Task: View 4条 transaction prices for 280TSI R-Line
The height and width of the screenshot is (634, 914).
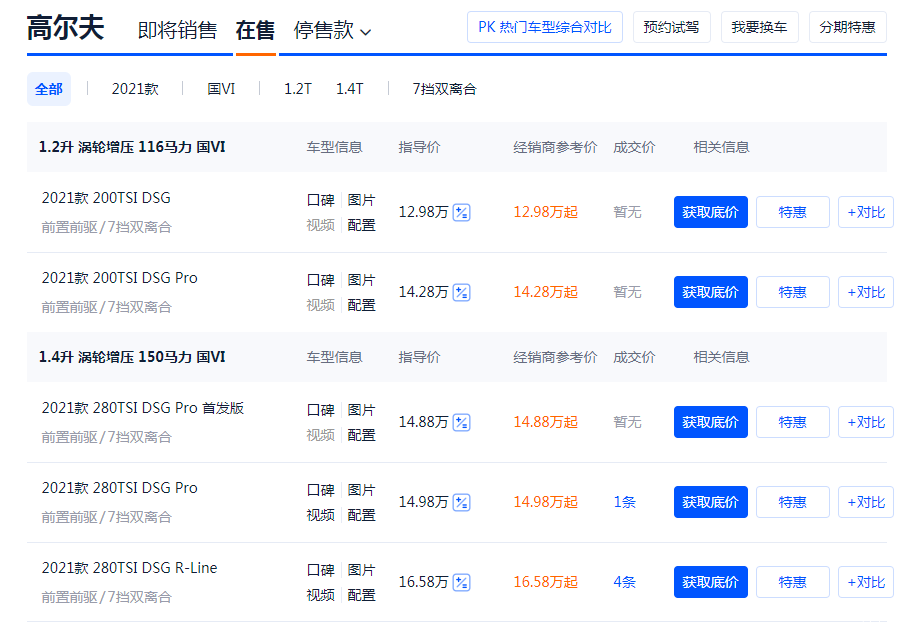Action: point(624,582)
